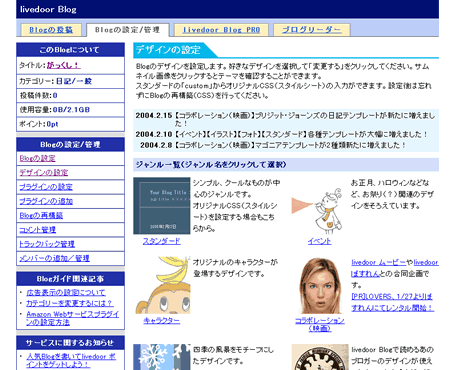
Task: Open Blogの設定 in sidebar
Action: point(37,158)
